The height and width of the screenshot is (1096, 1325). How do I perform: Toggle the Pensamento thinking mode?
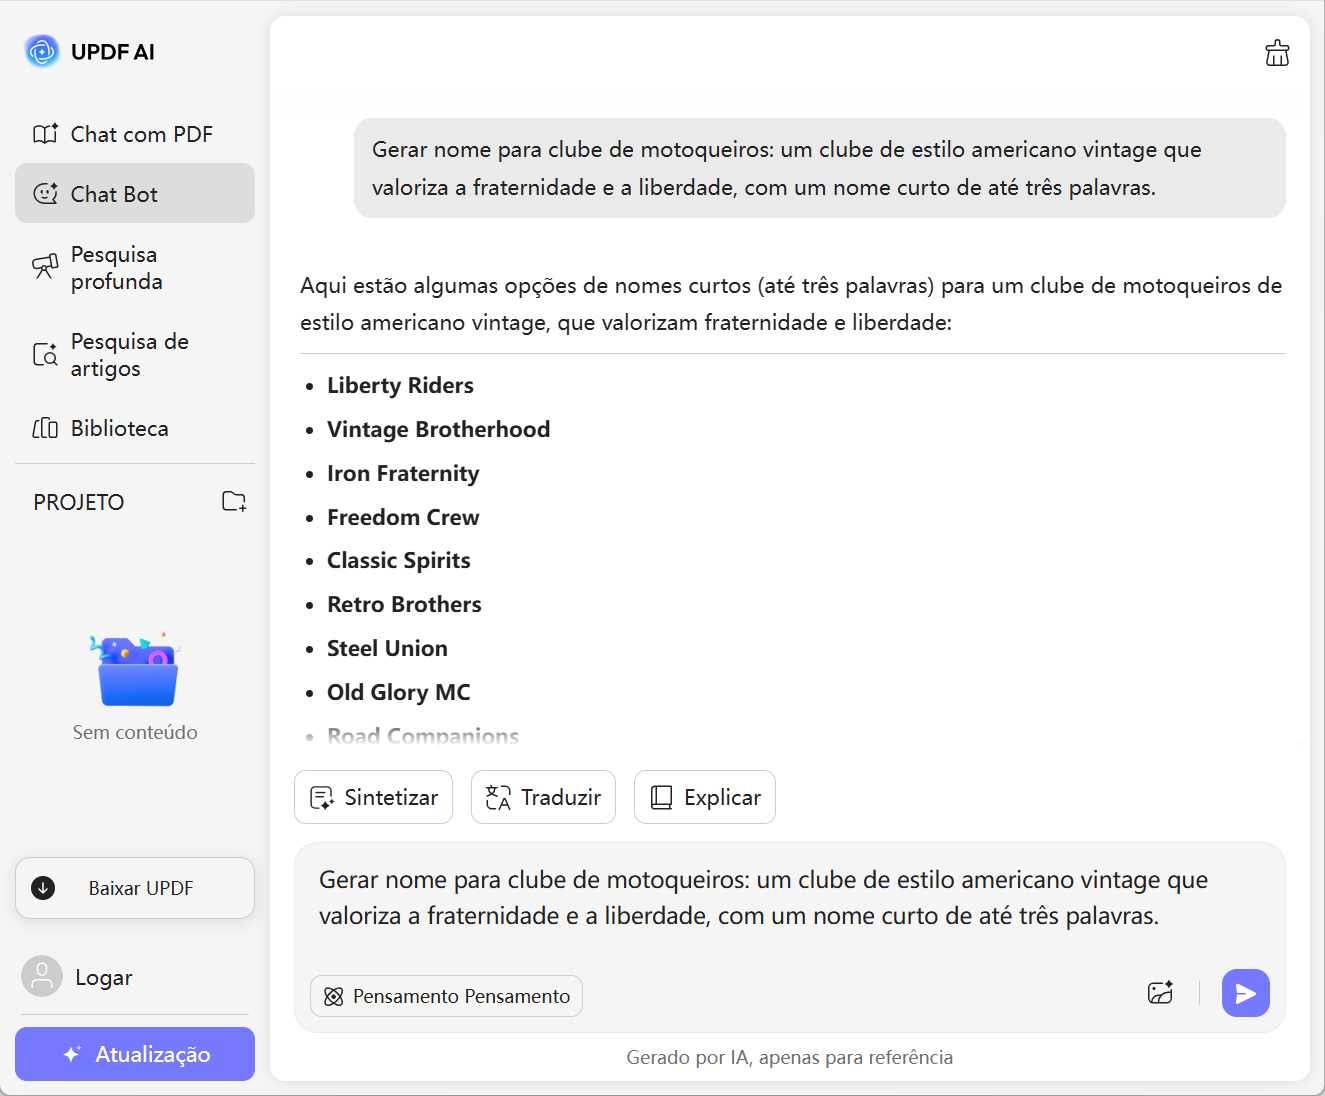tap(446, 996)
